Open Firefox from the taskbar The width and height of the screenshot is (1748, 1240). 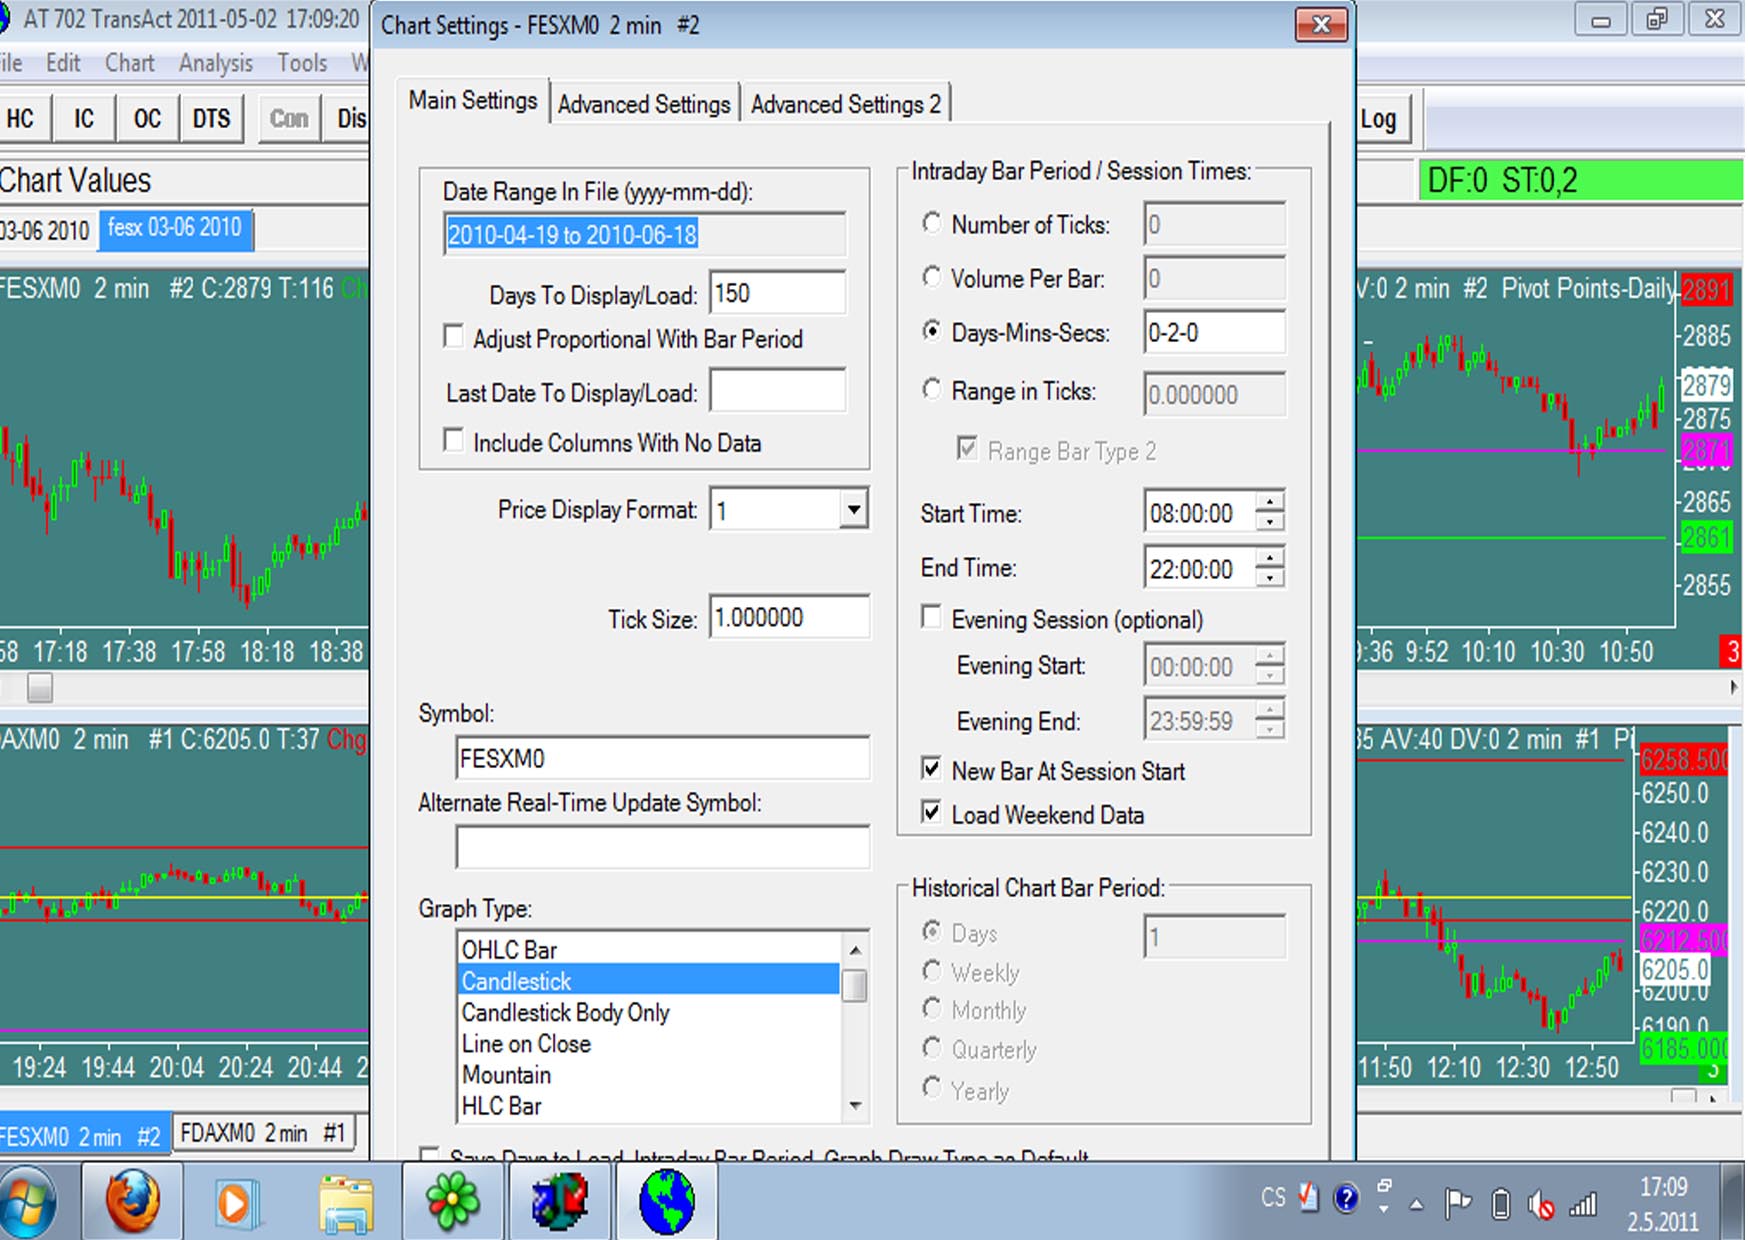click(x=131, y=1201)
